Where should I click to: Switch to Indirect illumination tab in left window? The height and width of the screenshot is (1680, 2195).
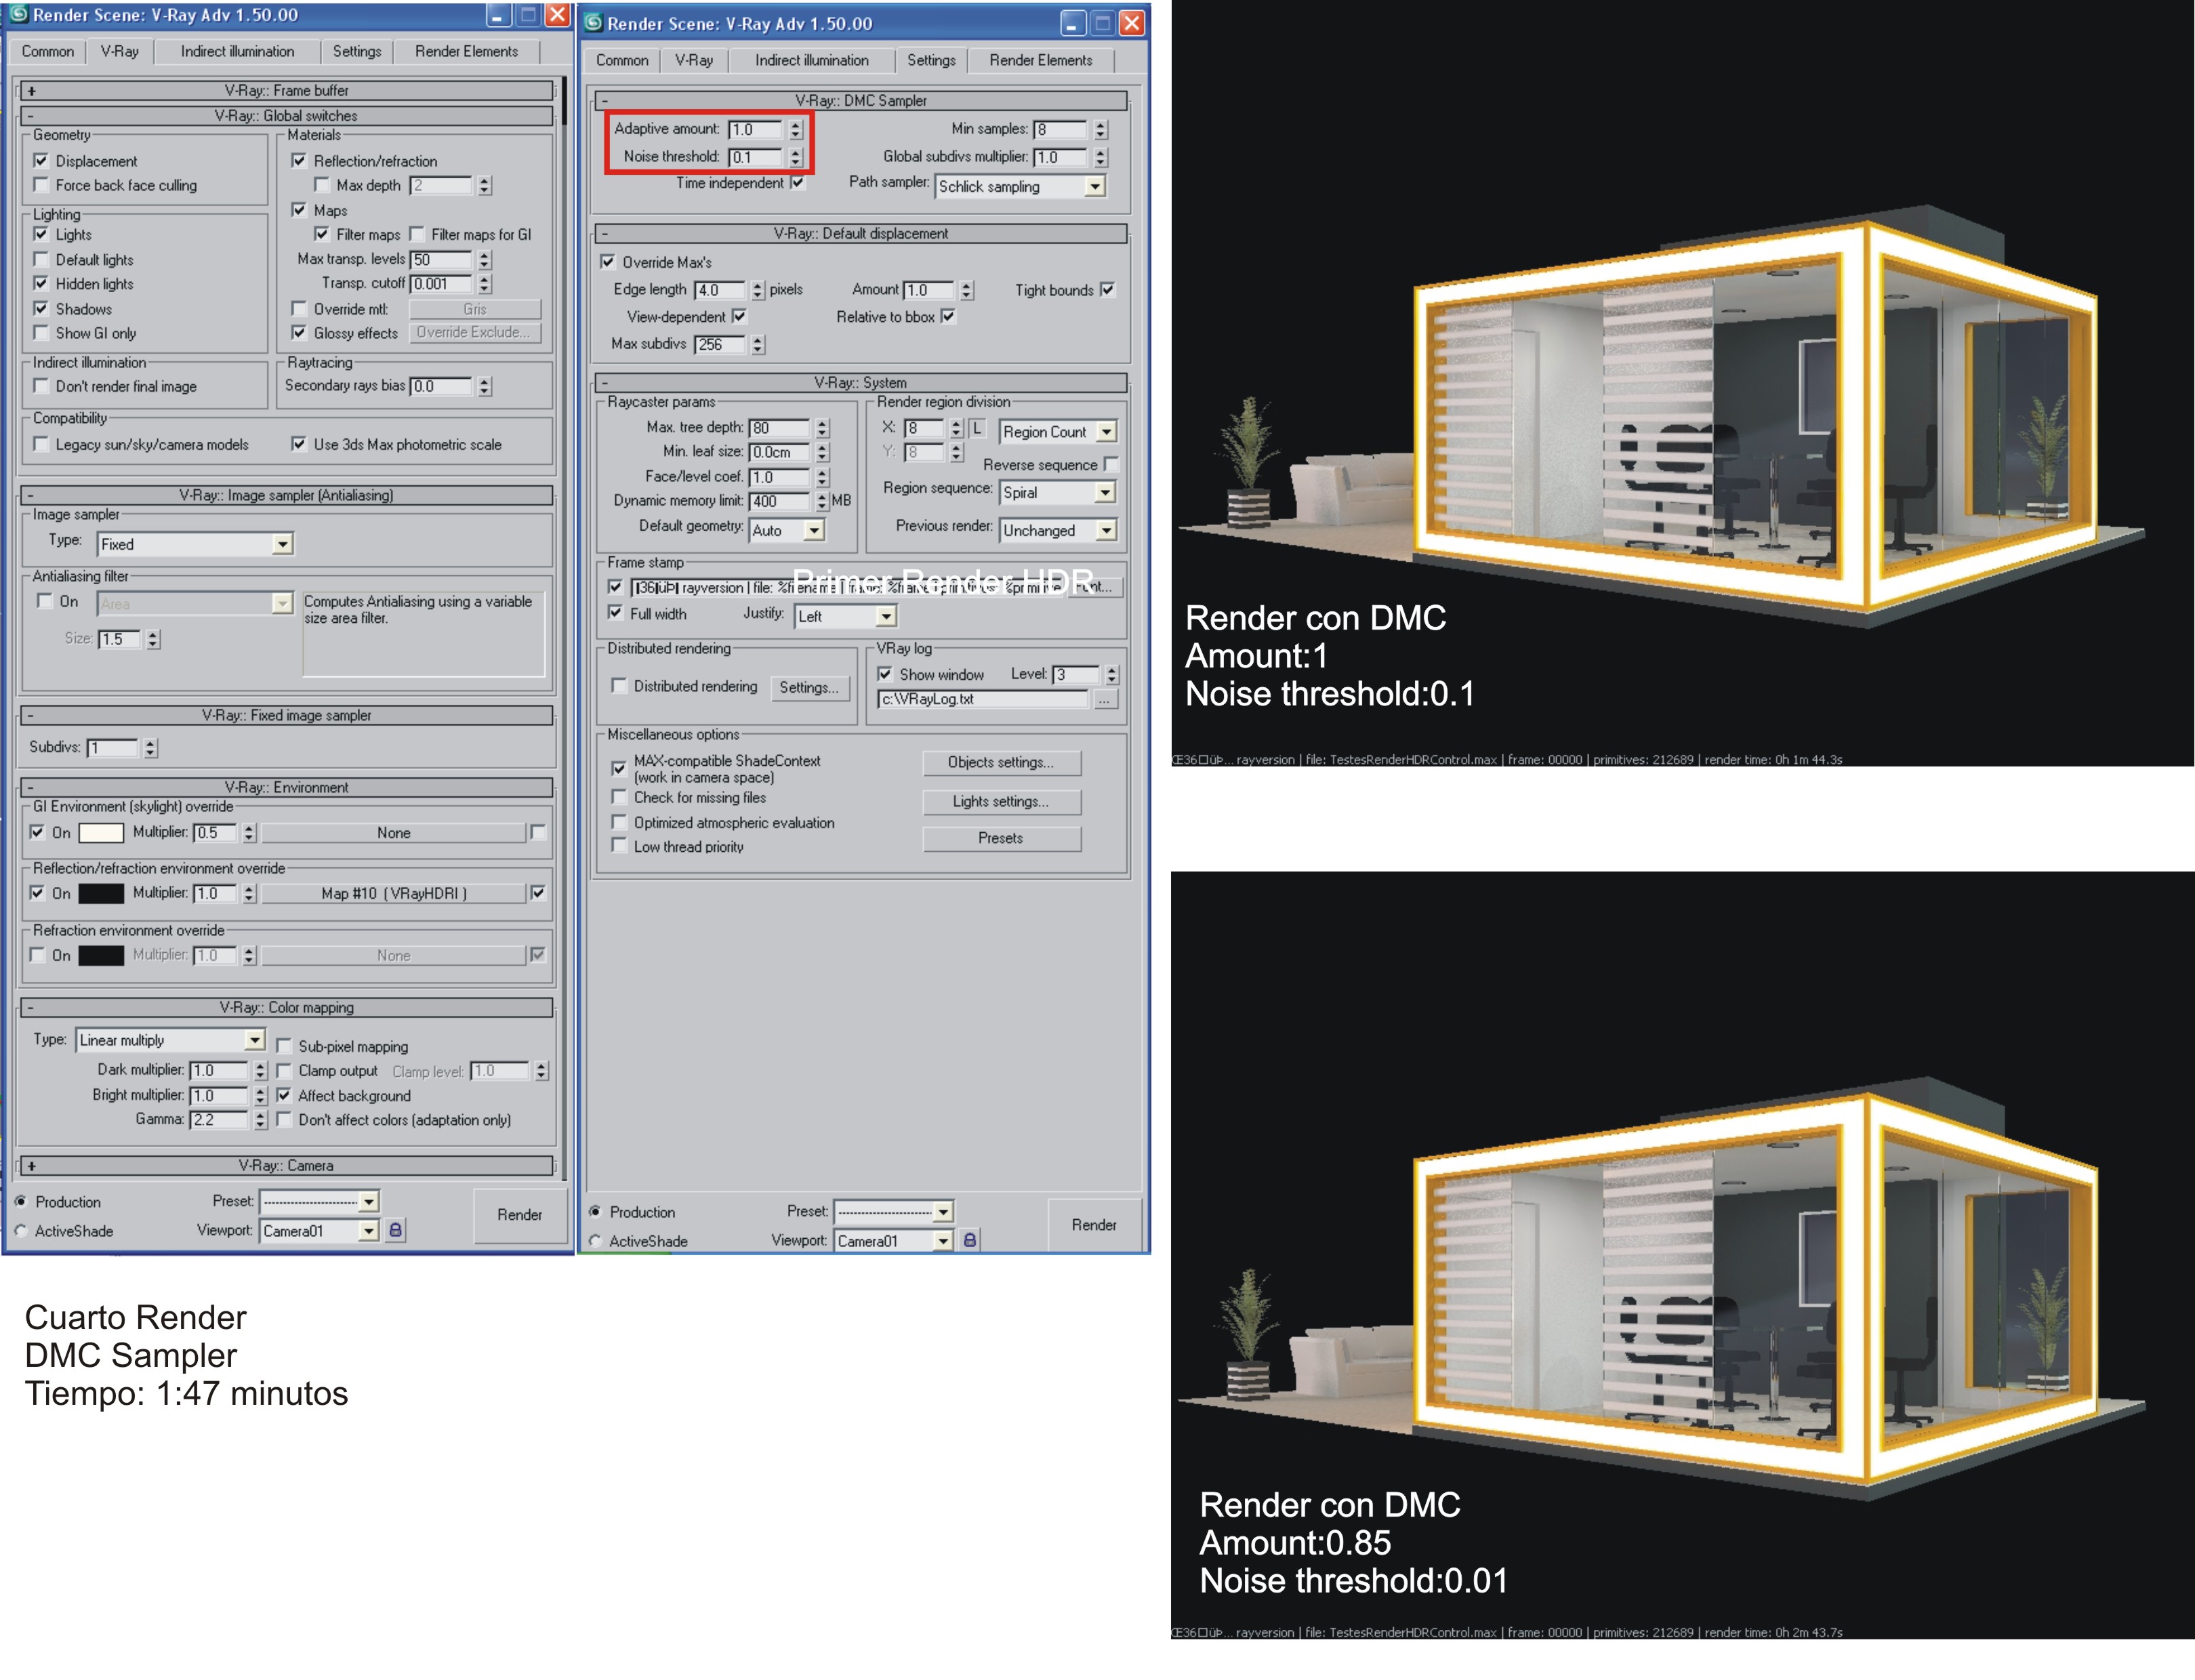pos(237,51)
